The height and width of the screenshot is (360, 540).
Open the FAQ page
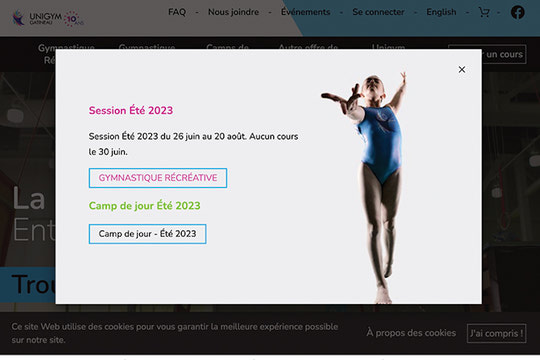tap(177, 12)
